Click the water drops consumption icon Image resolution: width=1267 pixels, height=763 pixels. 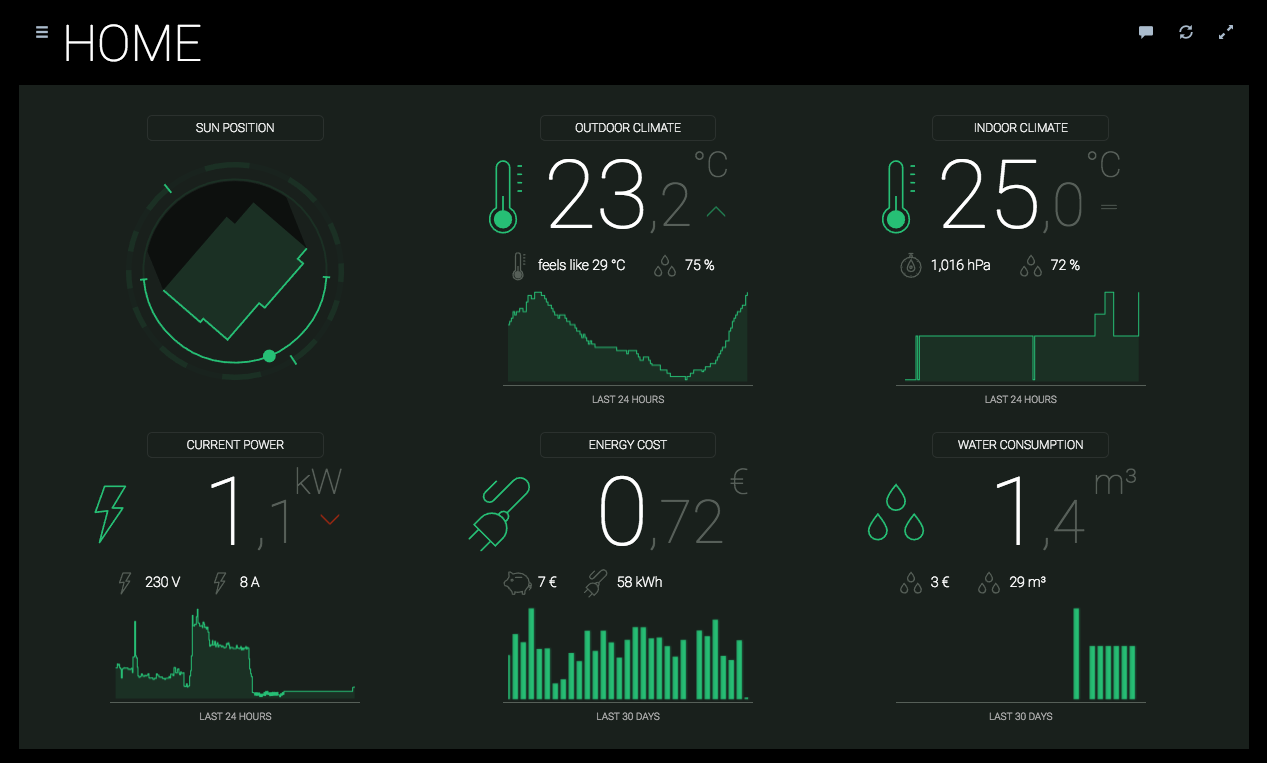coord(896,513)
